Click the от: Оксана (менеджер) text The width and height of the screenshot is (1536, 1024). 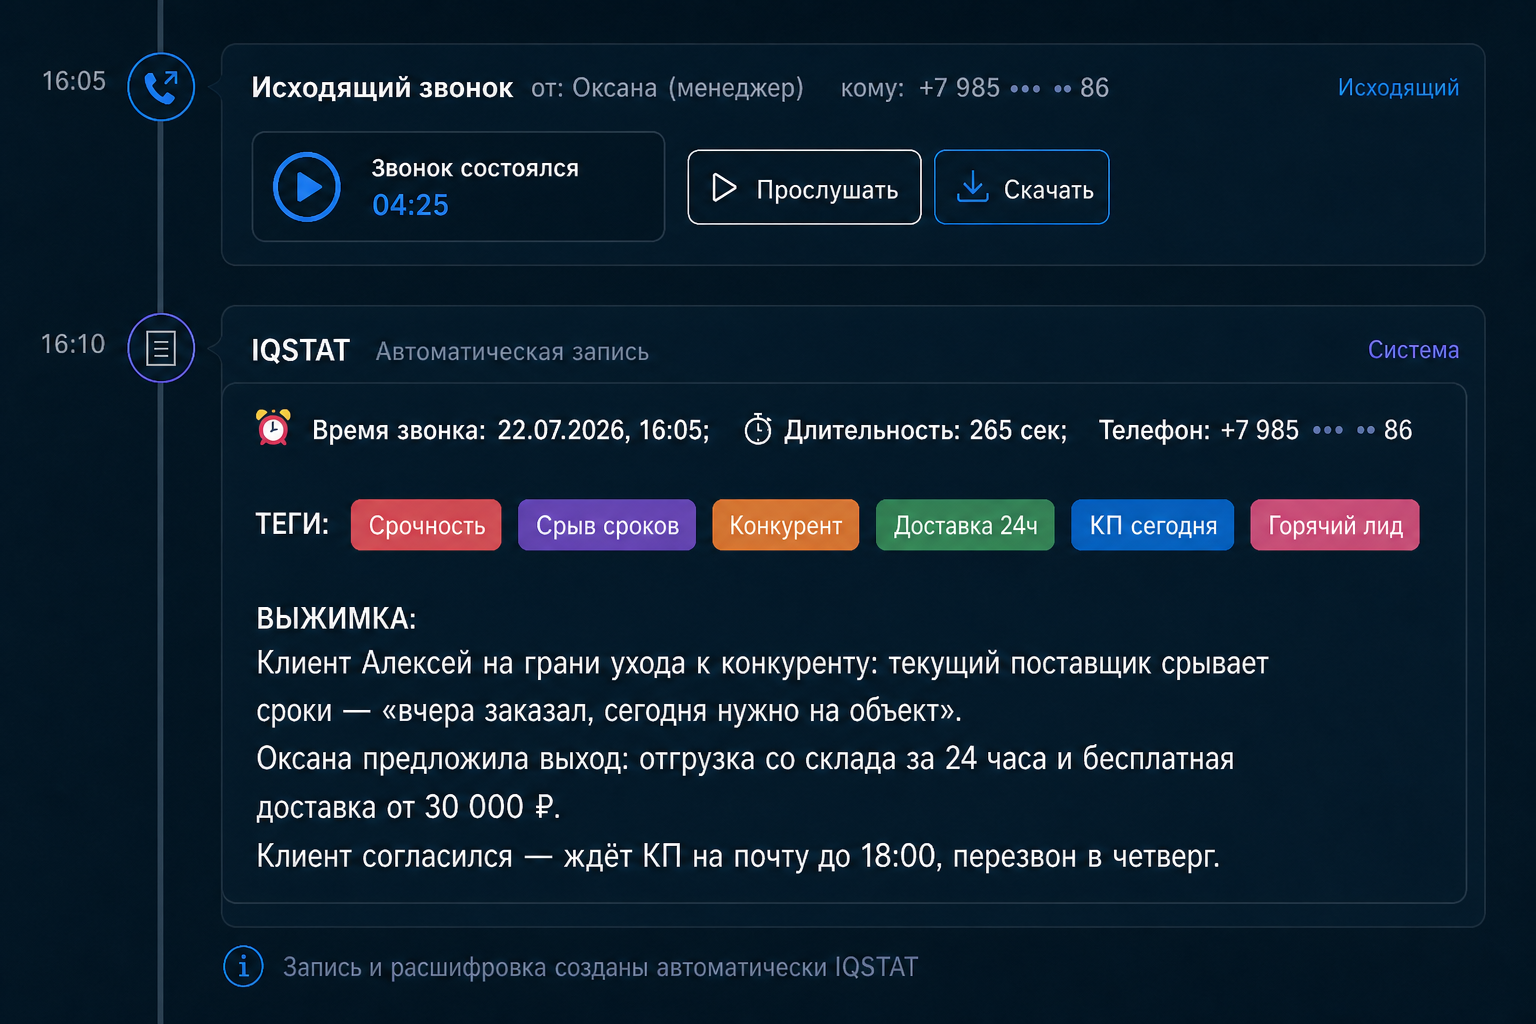tap(667, 88)
